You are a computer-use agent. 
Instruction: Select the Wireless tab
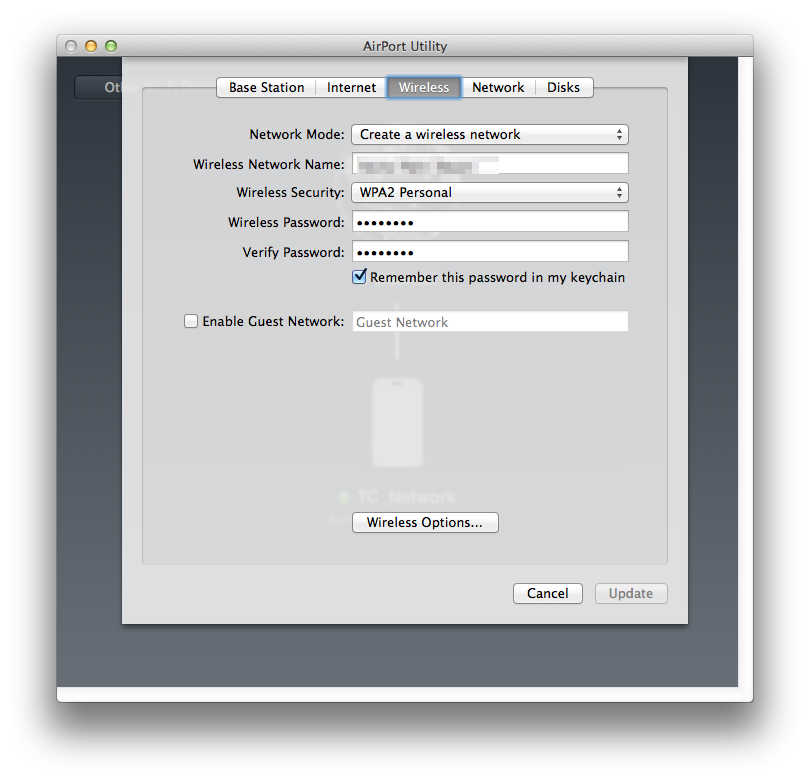click(x=424, y=87)
